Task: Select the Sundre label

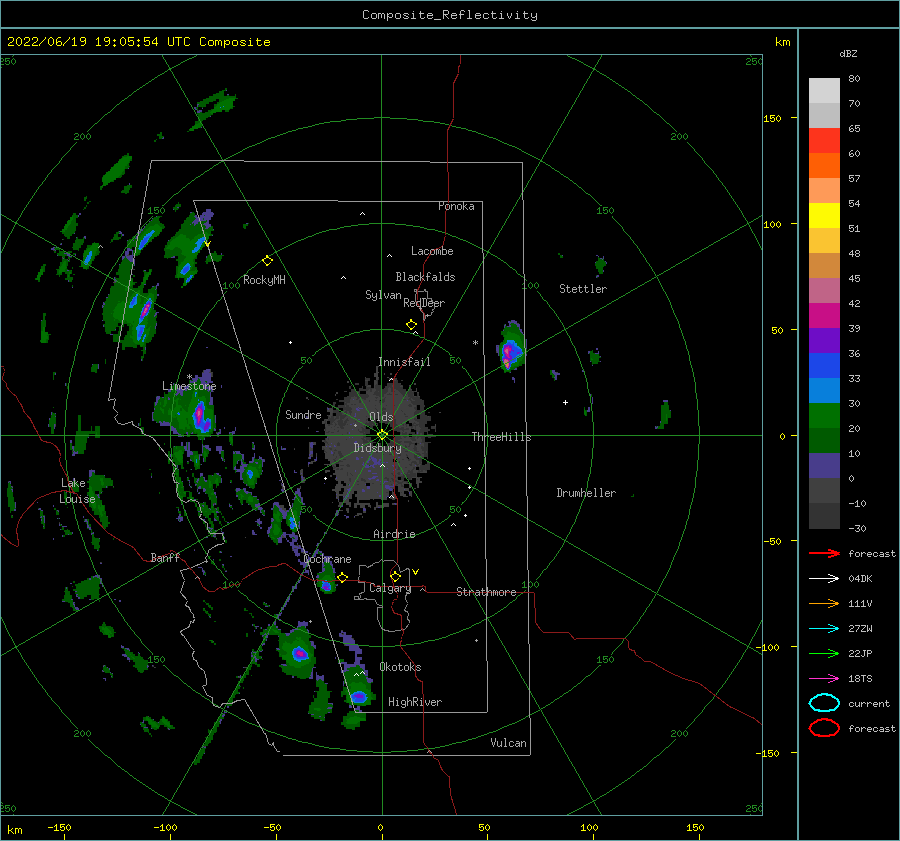Action: 303,414
